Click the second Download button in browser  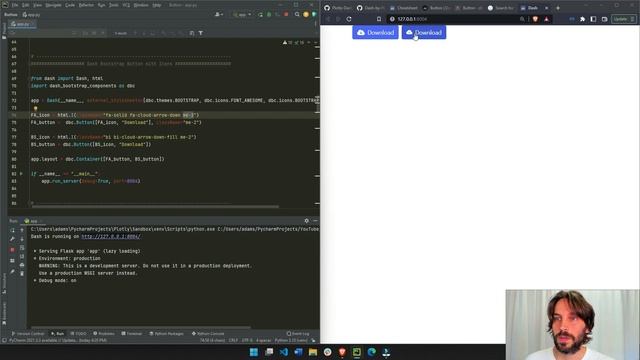click(424, 32)
